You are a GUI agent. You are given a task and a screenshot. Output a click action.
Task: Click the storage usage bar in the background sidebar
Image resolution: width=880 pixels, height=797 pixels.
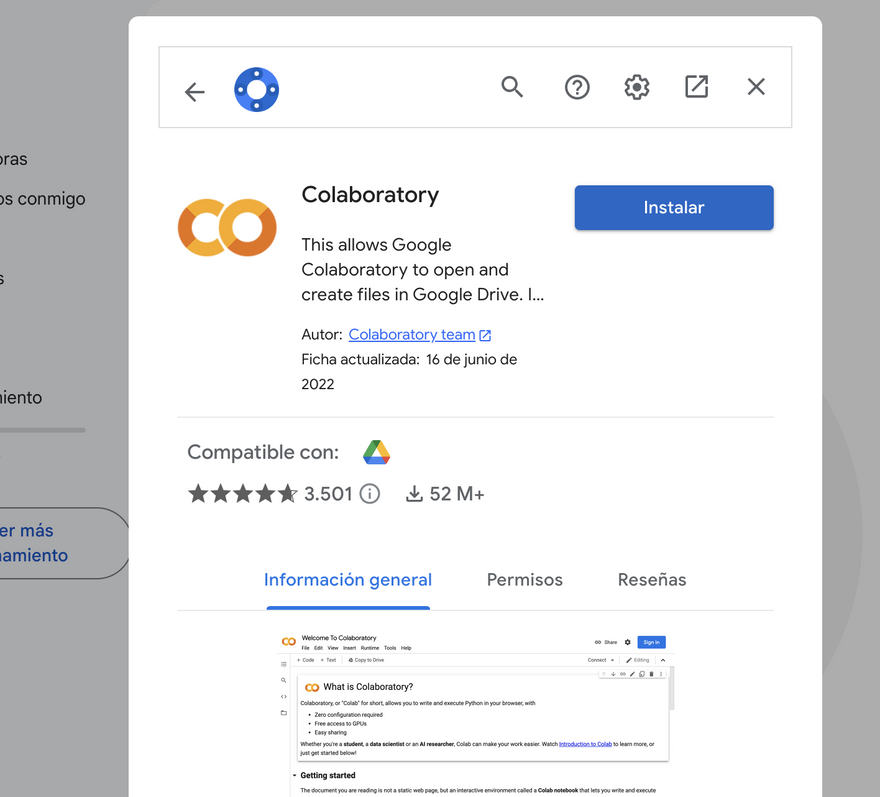point(43,430)
